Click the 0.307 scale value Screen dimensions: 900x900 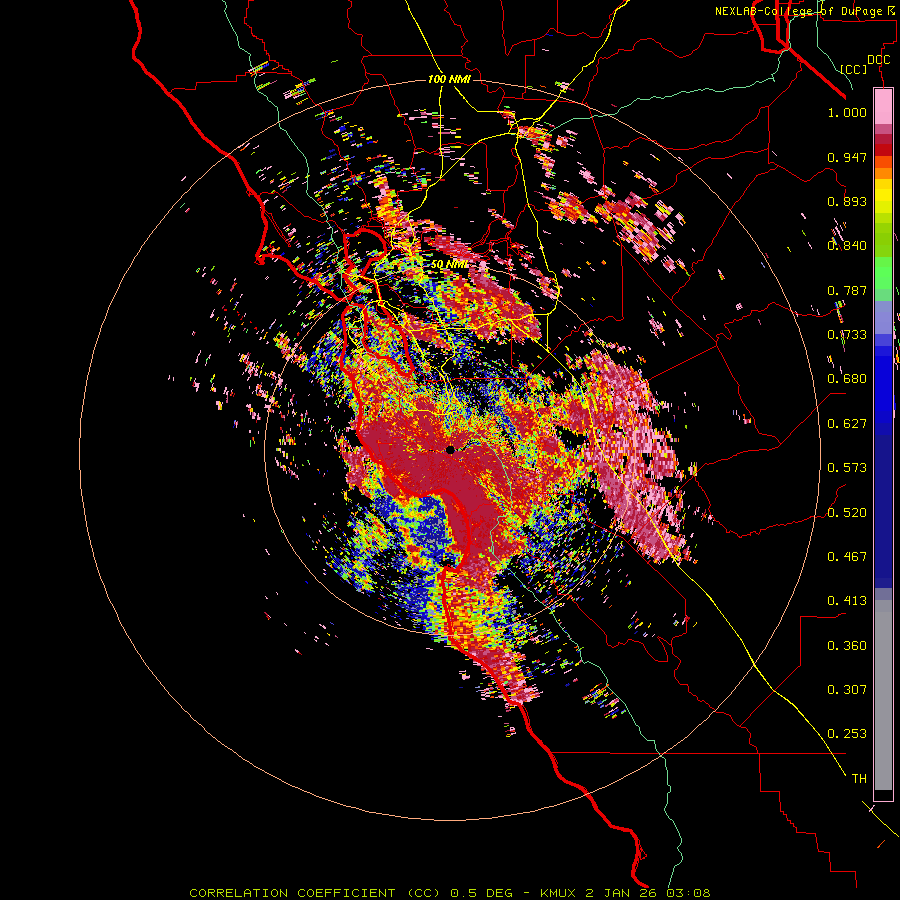point(847,690)
